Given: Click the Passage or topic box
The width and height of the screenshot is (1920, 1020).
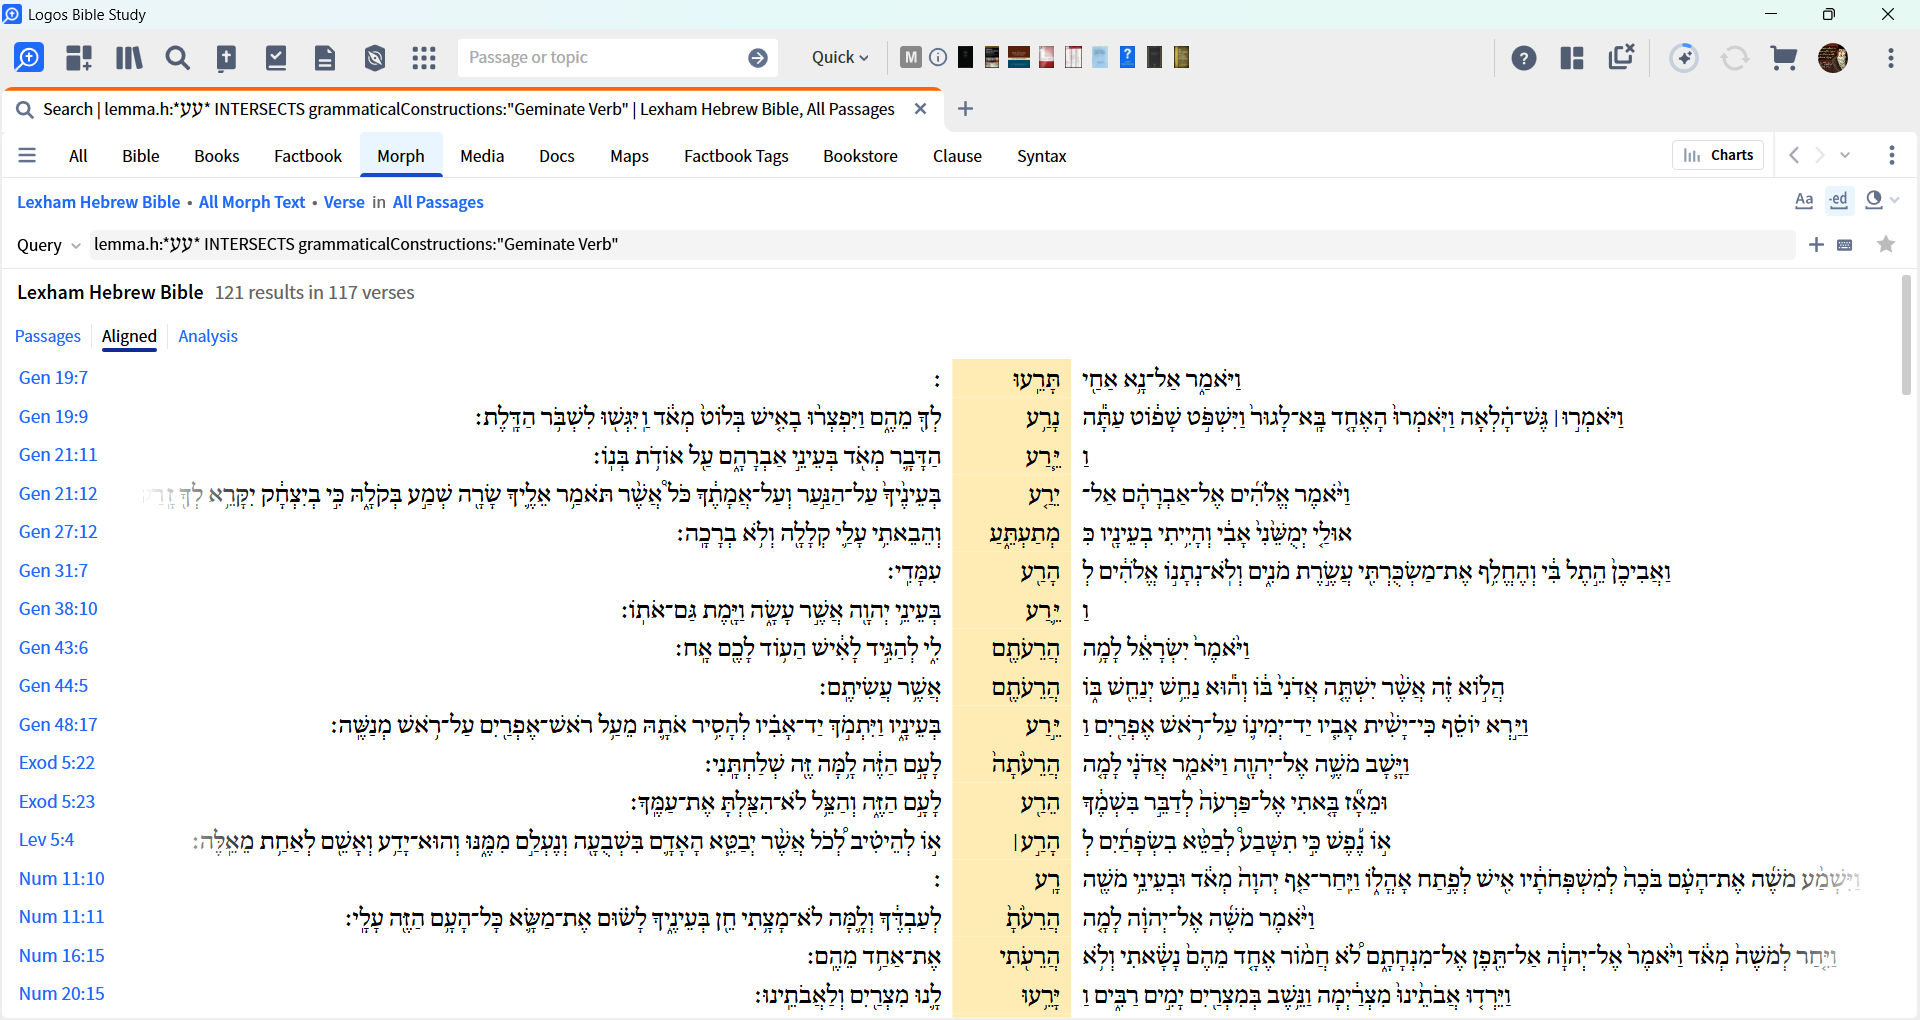Looking at the screenshot, I should click(600, 58).
